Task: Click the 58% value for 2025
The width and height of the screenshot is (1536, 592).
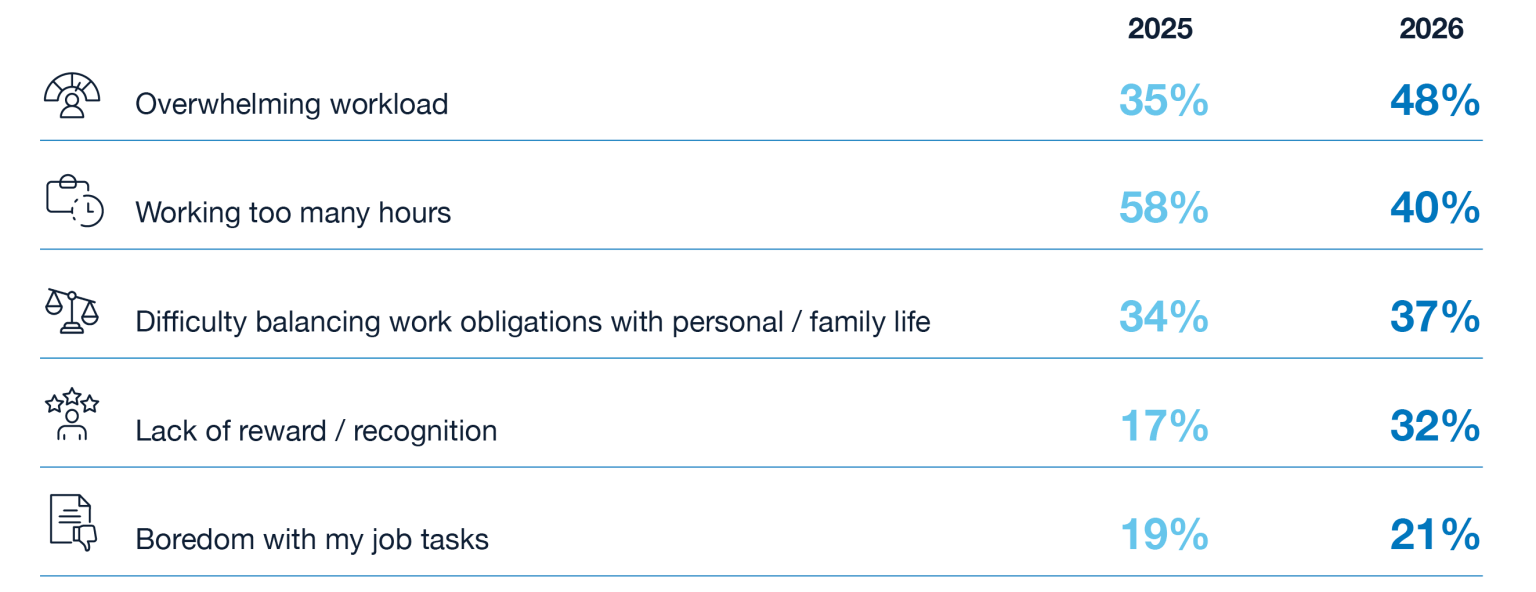Action: tap(1163, 209)
